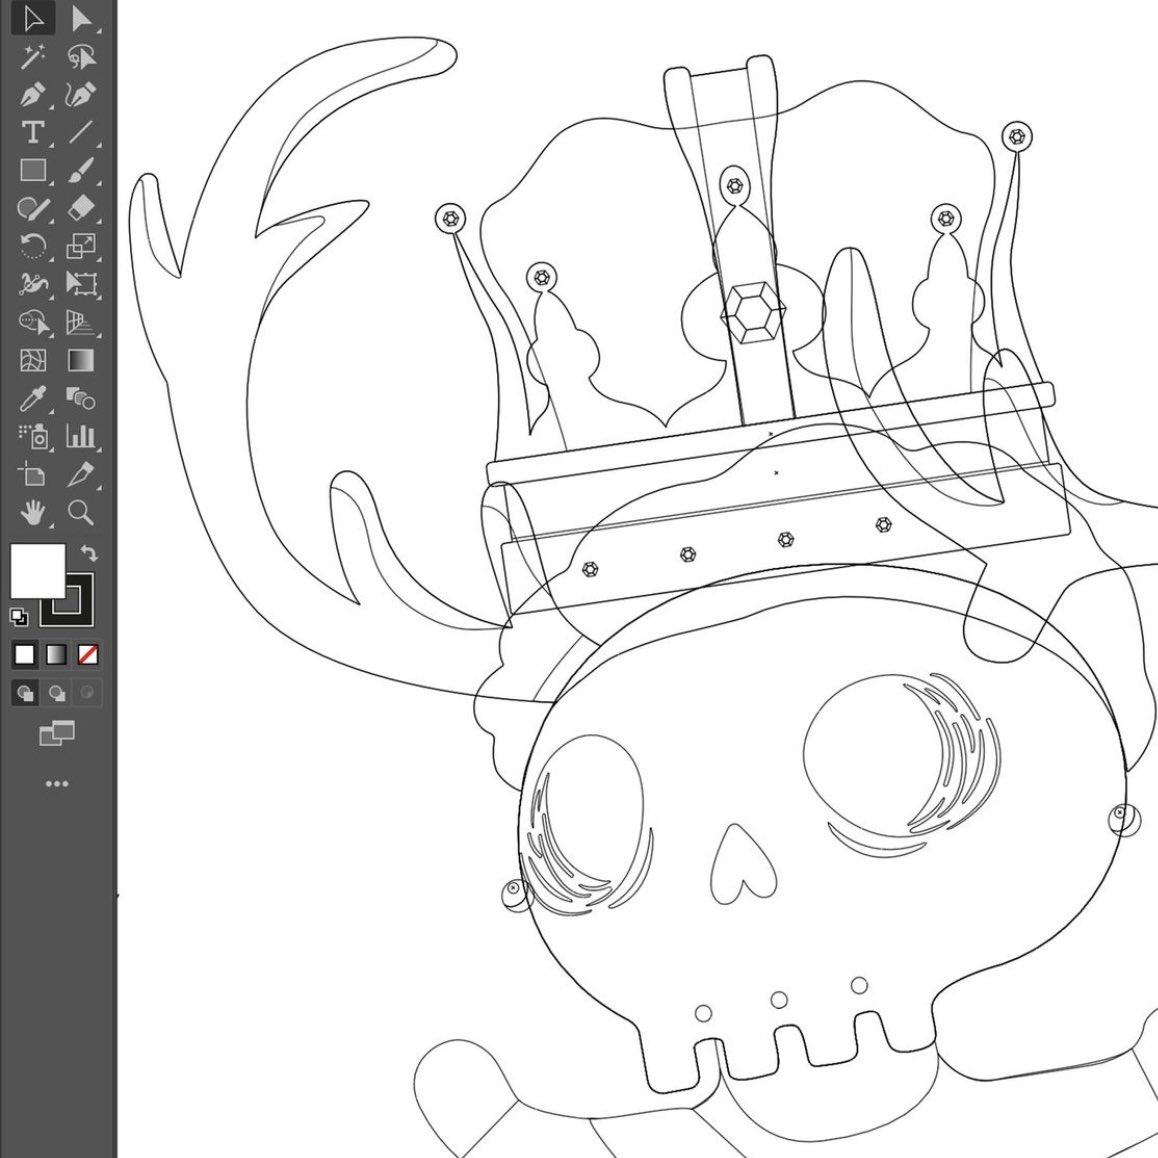Select the Eyedropper tool
The height and width of the screenshot is (1158, 1158).
pyautogui.click(x=33, y=399)
